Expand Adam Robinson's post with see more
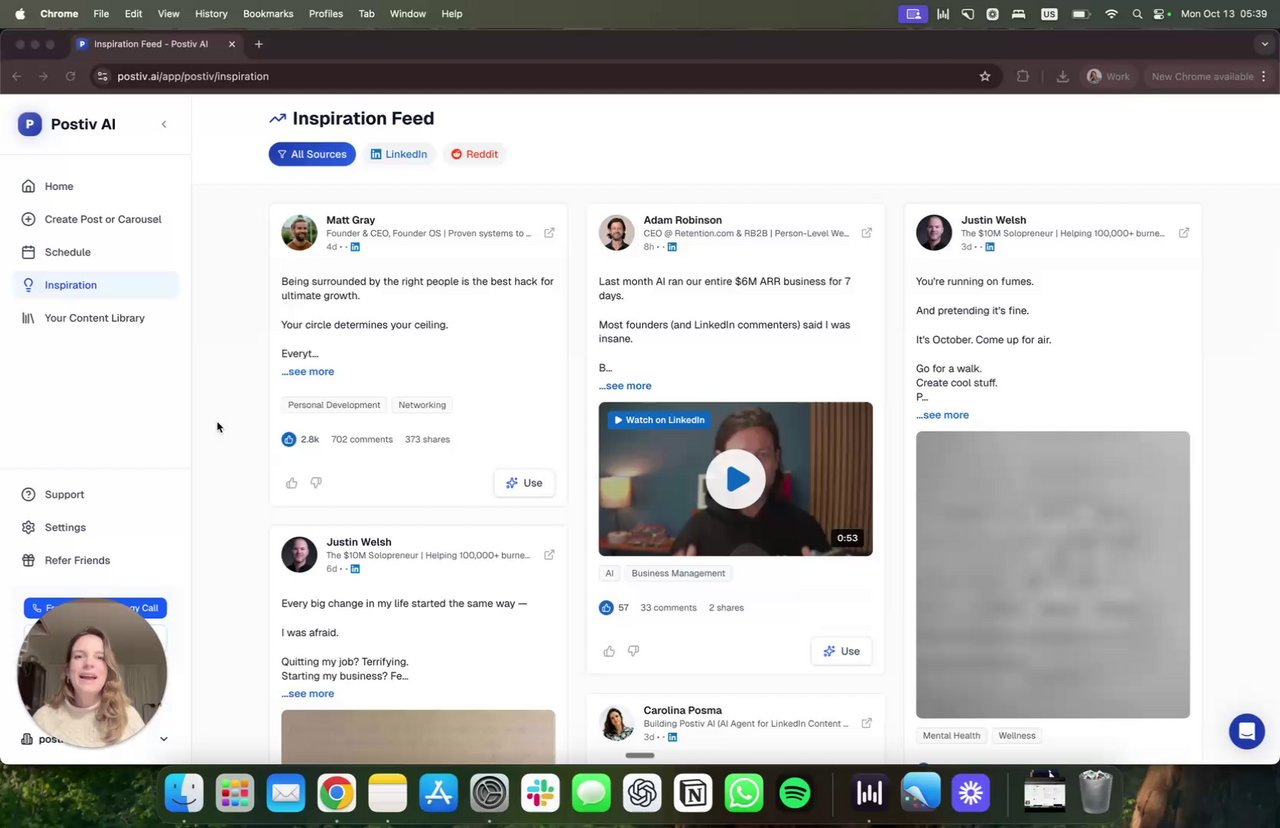 coord(625,385)
